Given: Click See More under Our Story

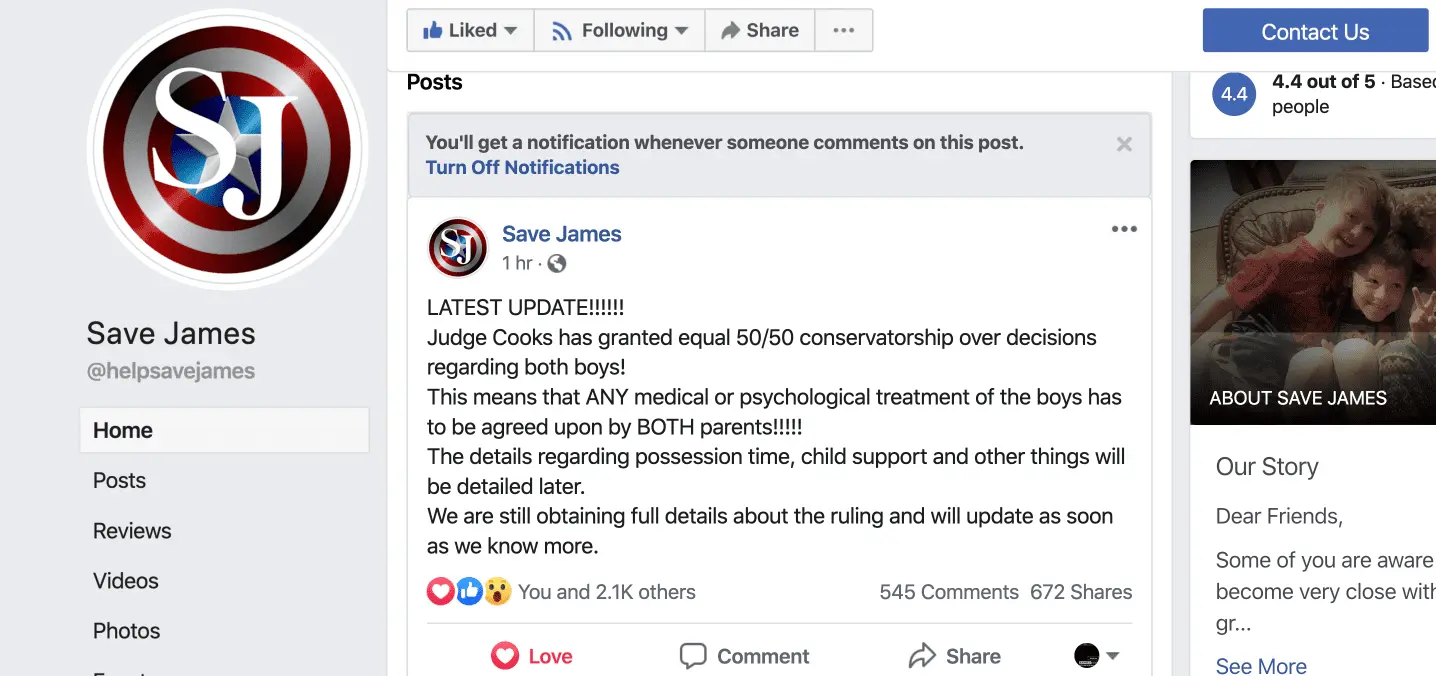Looking at the screenshot, I should [x=1261, y=665].
